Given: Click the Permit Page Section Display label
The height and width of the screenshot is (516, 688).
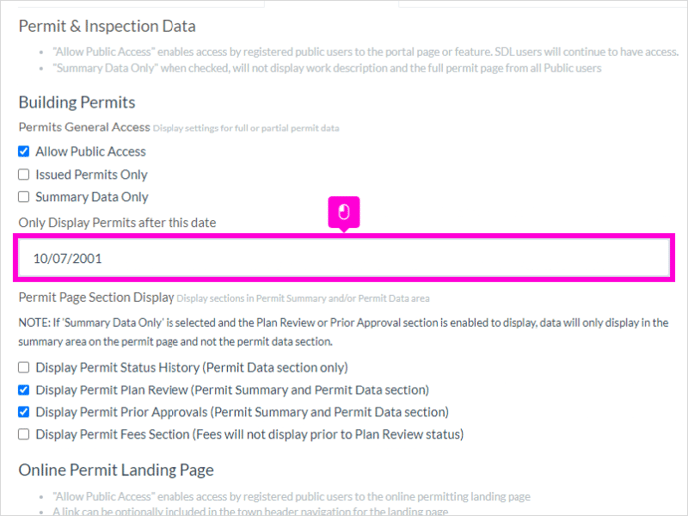Looking at the screenshot, I should [x=96, y=297].
